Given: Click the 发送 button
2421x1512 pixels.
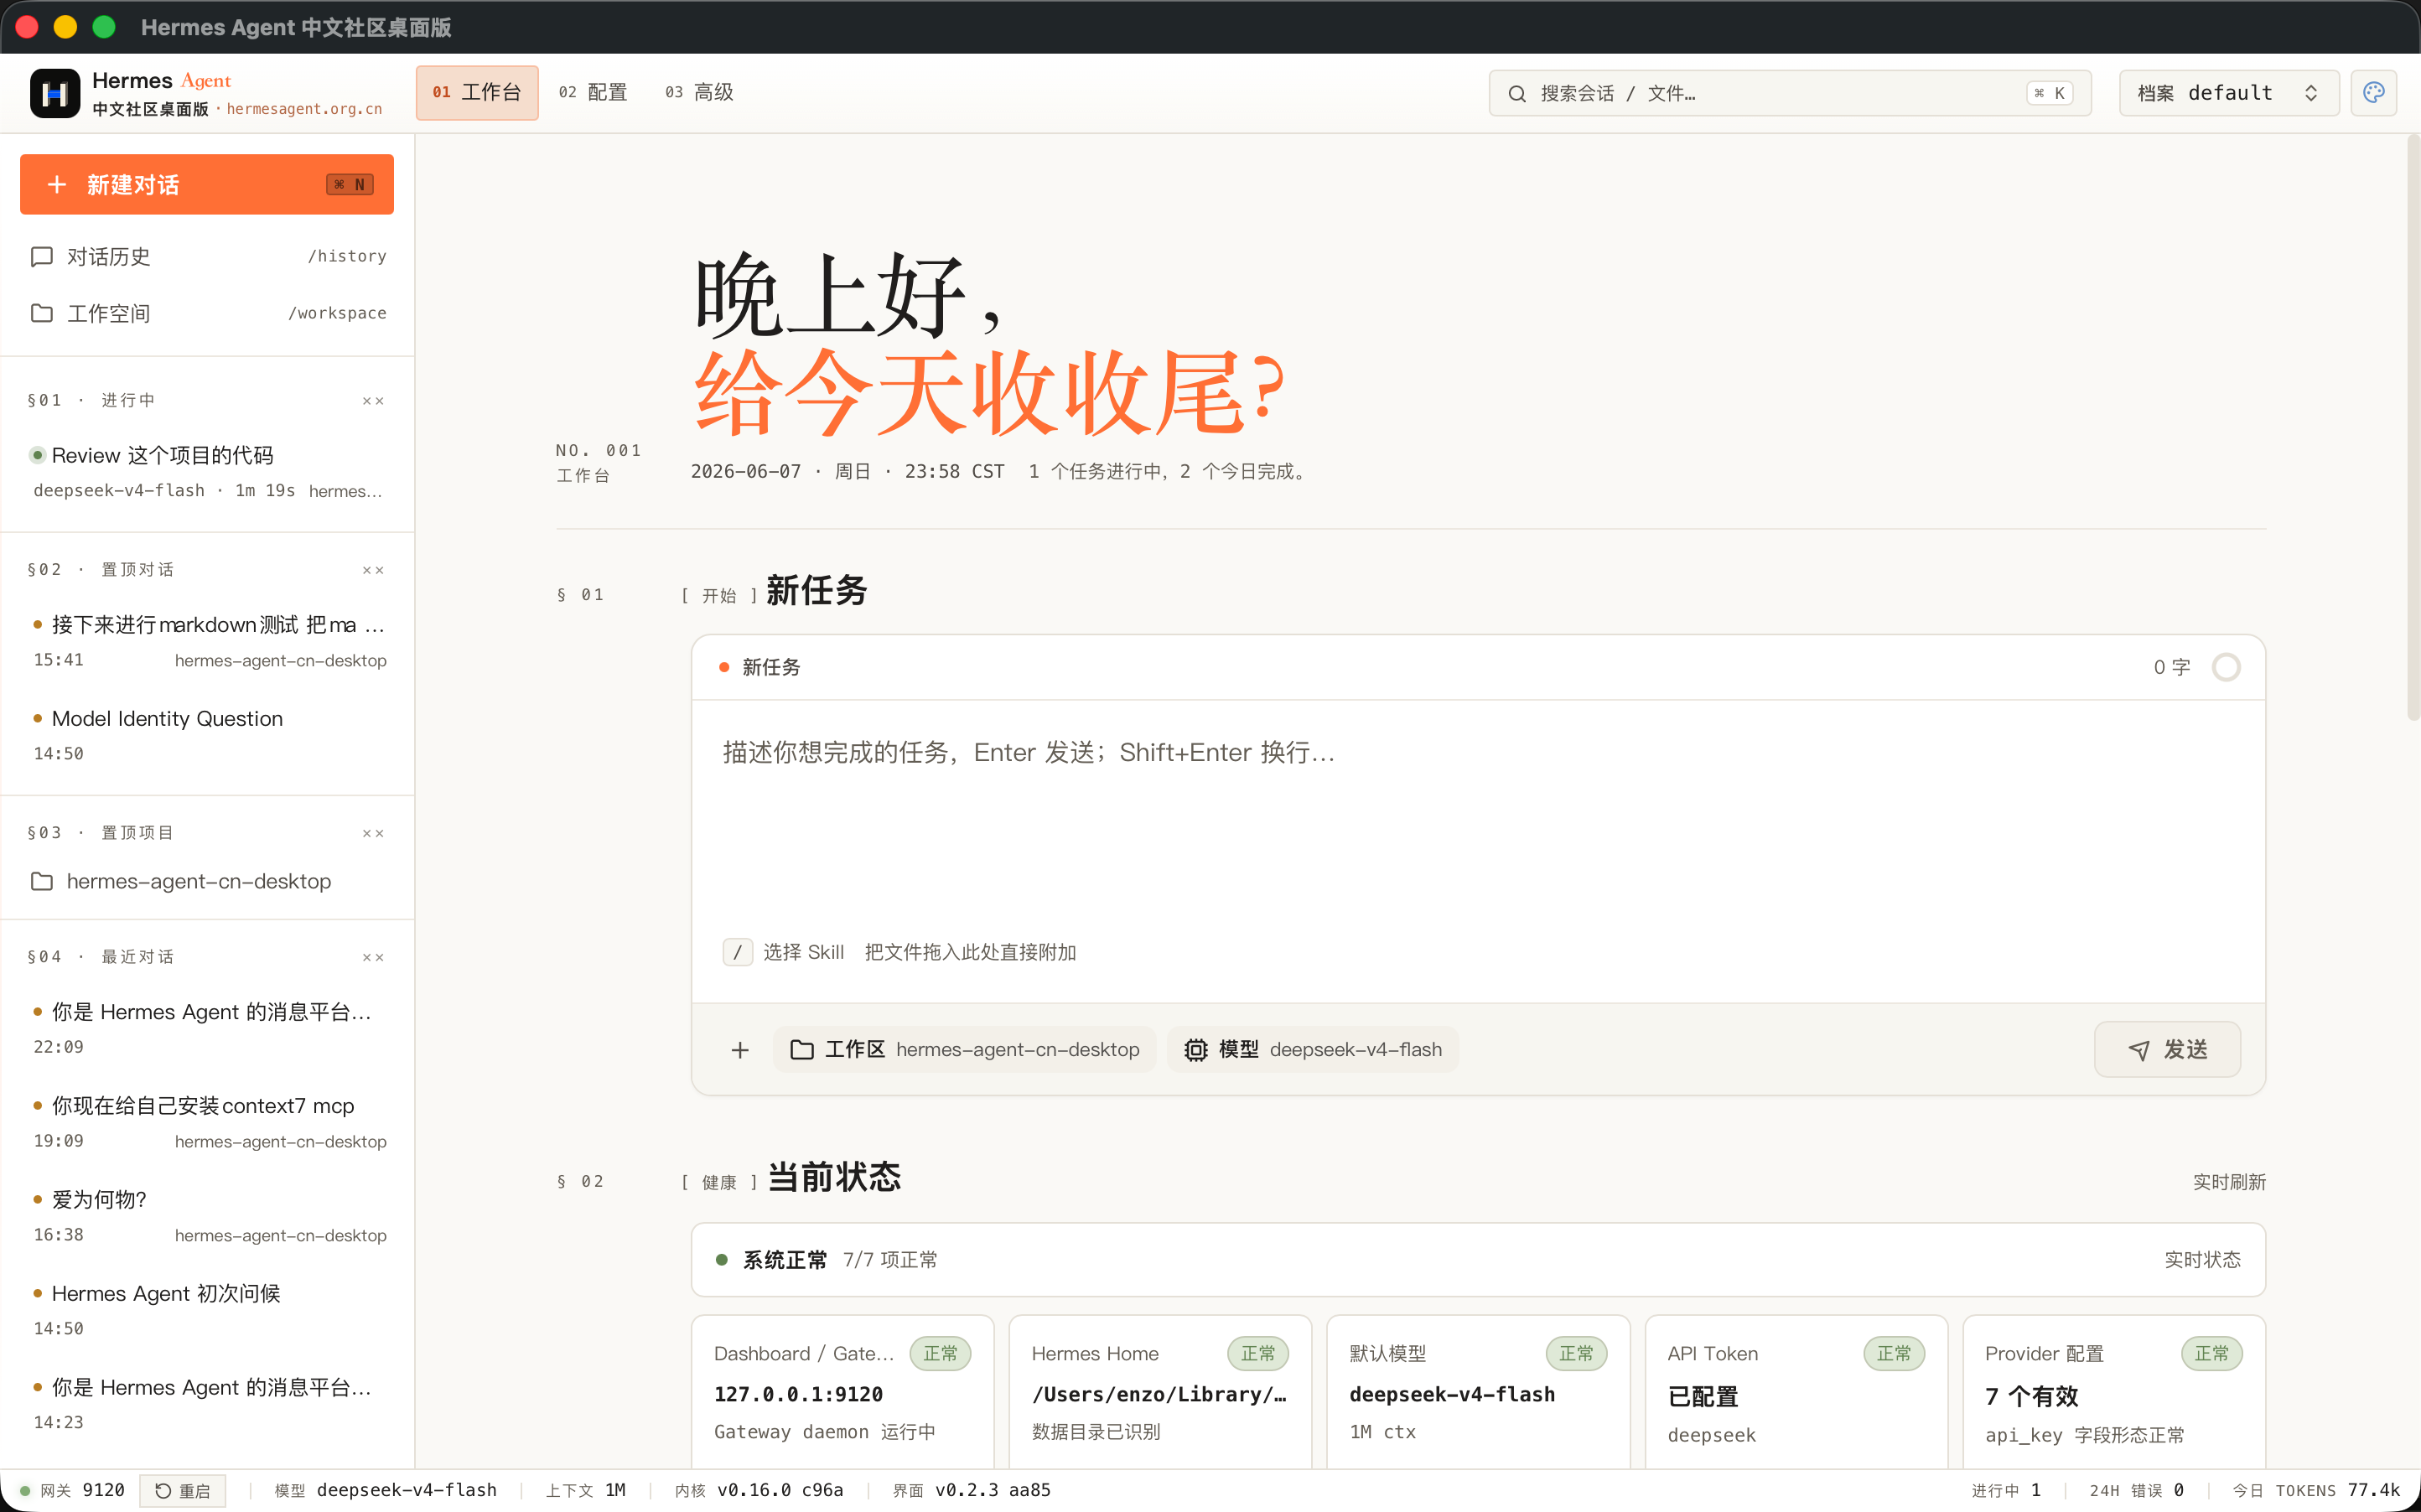Looking at the screenshot, I should 2167,1049.
